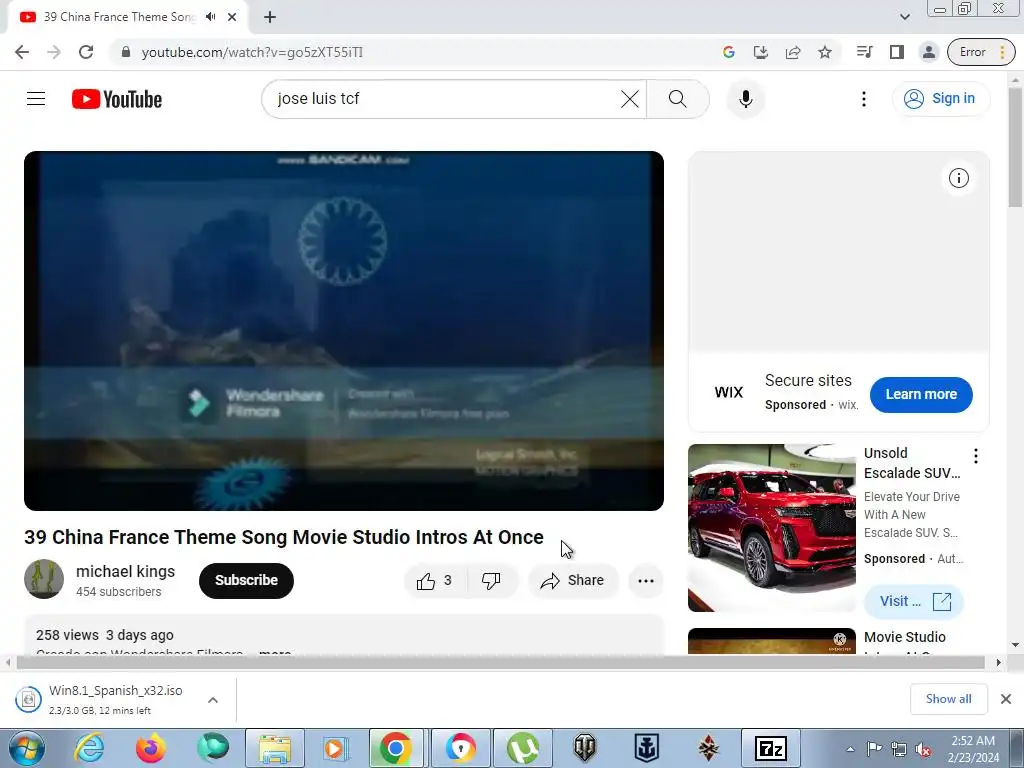Dislike the video with thumbs down
This screenshot has width=1024, height=768.
pos(491,581)
